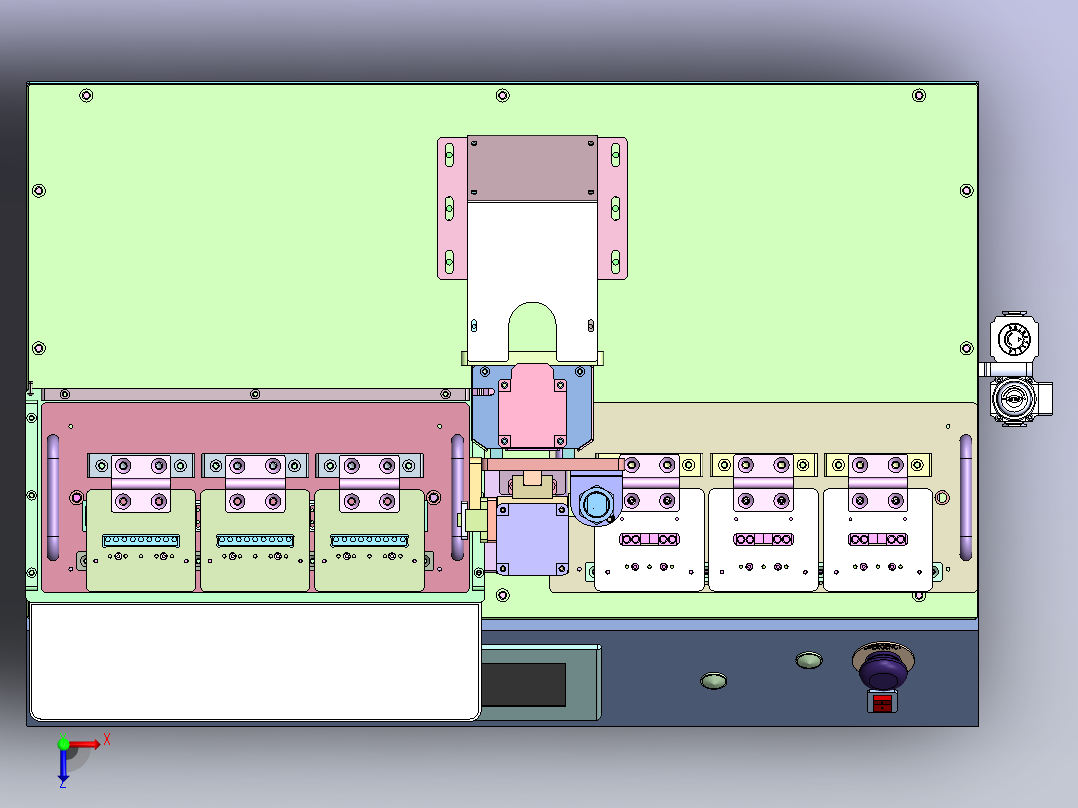Pick the blue hex nut fitting
The width and height of the screenshot is (1078, 808).
coord(595,505)
